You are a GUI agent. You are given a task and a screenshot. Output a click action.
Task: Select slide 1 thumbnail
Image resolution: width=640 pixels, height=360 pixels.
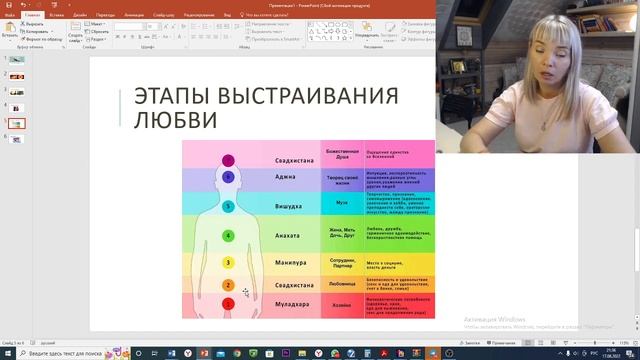(17, 60)
